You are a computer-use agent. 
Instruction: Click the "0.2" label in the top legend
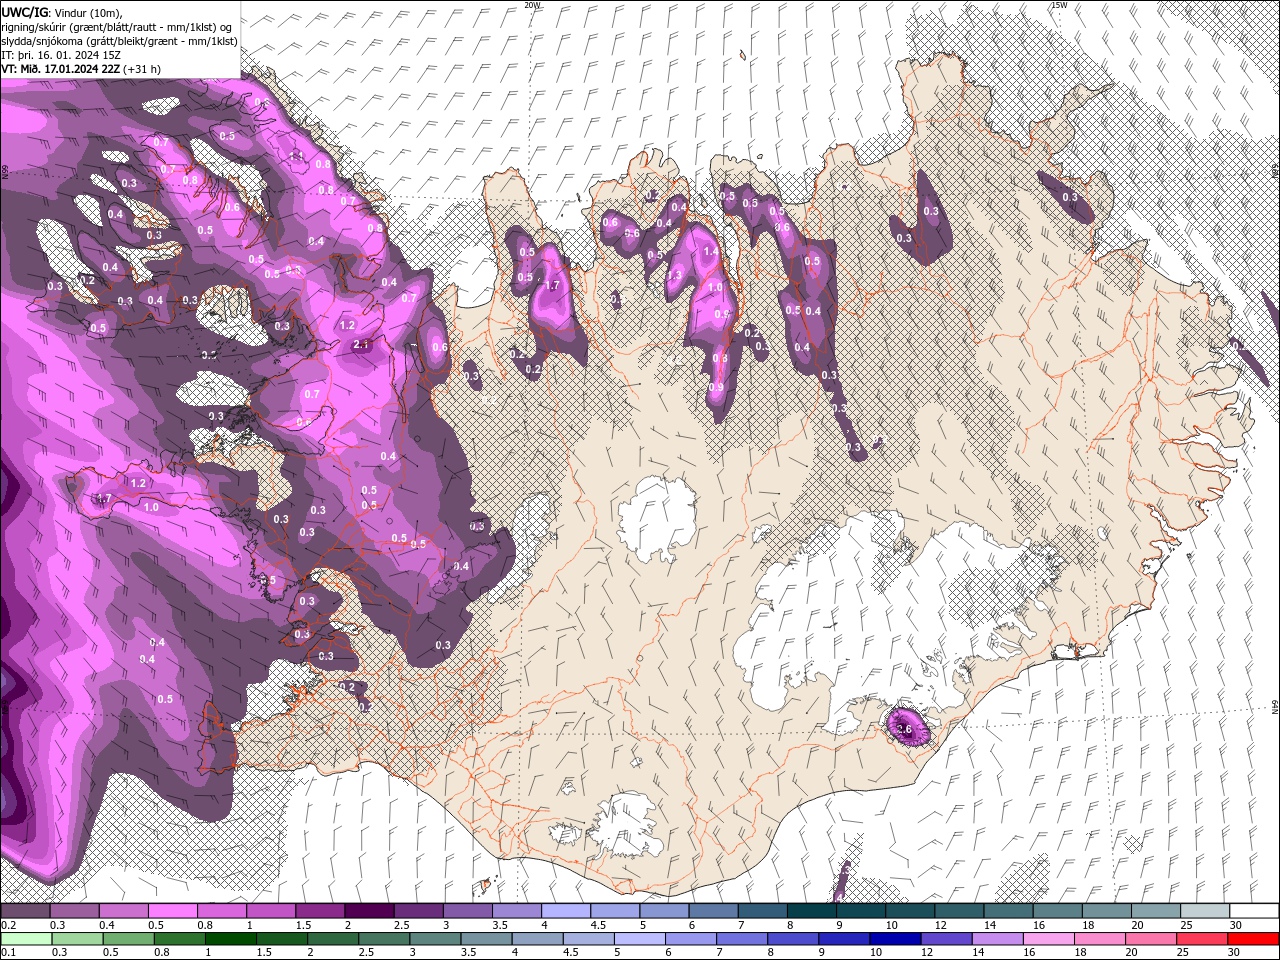(x=9, y=925)
